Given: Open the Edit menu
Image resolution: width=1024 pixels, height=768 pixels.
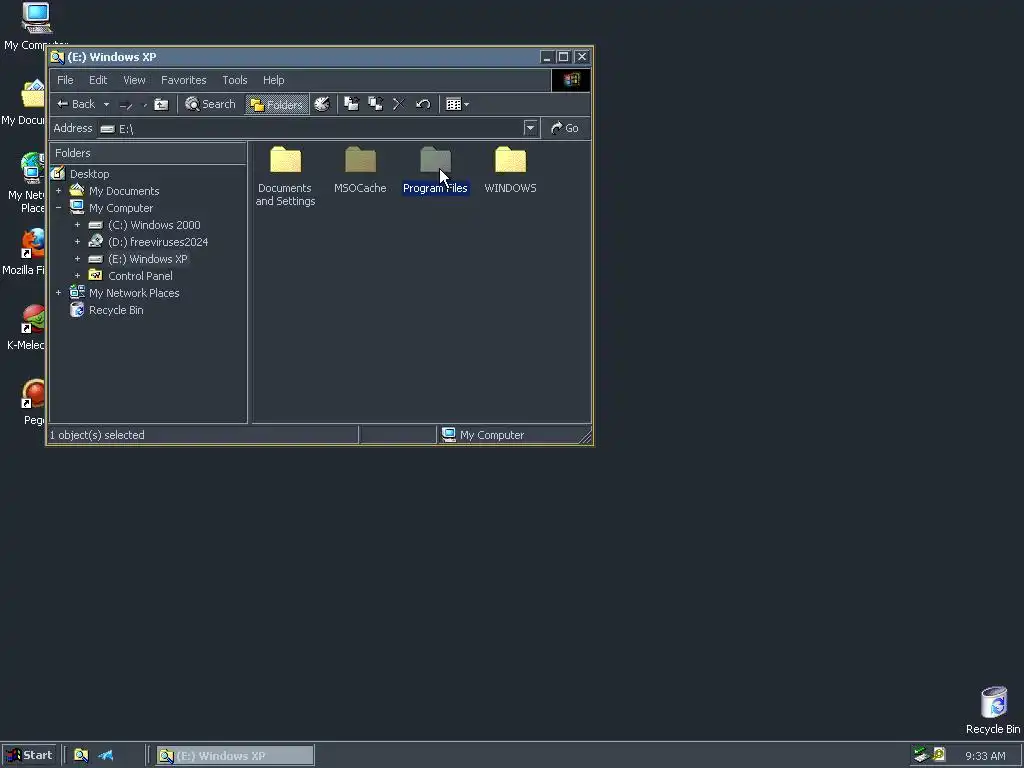Looking at the screenshot, I should [98, 80].
